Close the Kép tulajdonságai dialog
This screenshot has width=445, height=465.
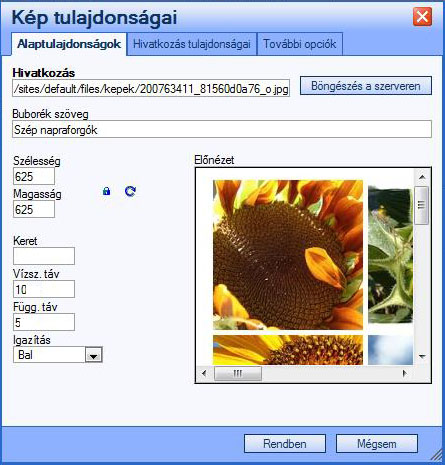(x=422, y=17)
